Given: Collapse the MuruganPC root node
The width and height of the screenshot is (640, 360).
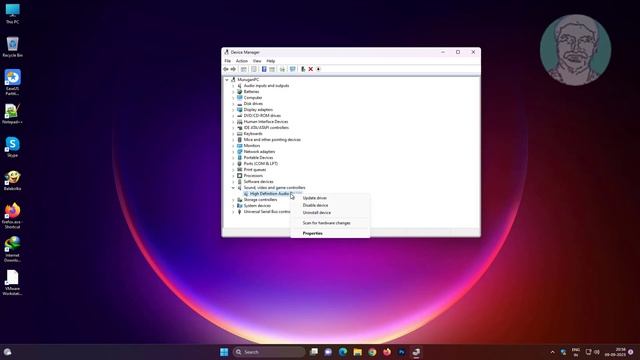Looking at the screenshot, I should click(x=227, y=80).
